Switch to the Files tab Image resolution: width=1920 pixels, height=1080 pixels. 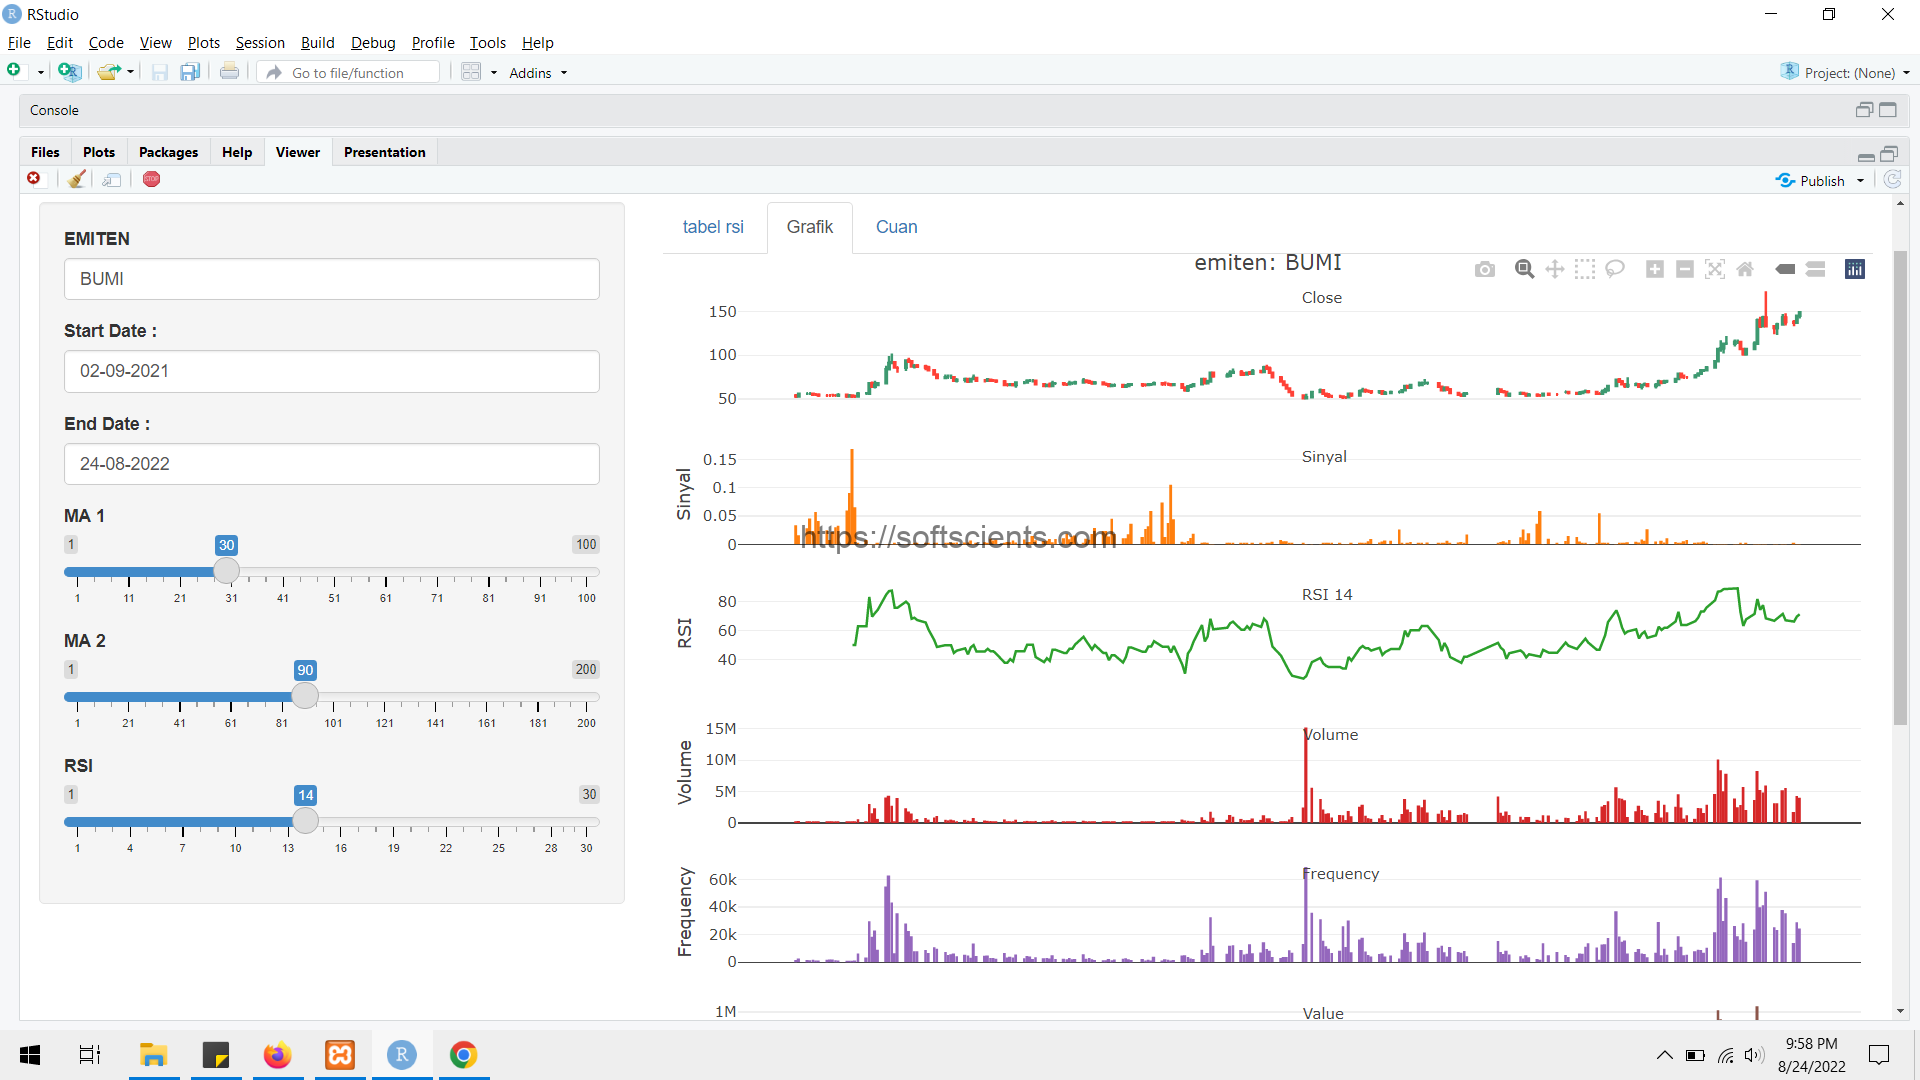click(x=45, y=152)
